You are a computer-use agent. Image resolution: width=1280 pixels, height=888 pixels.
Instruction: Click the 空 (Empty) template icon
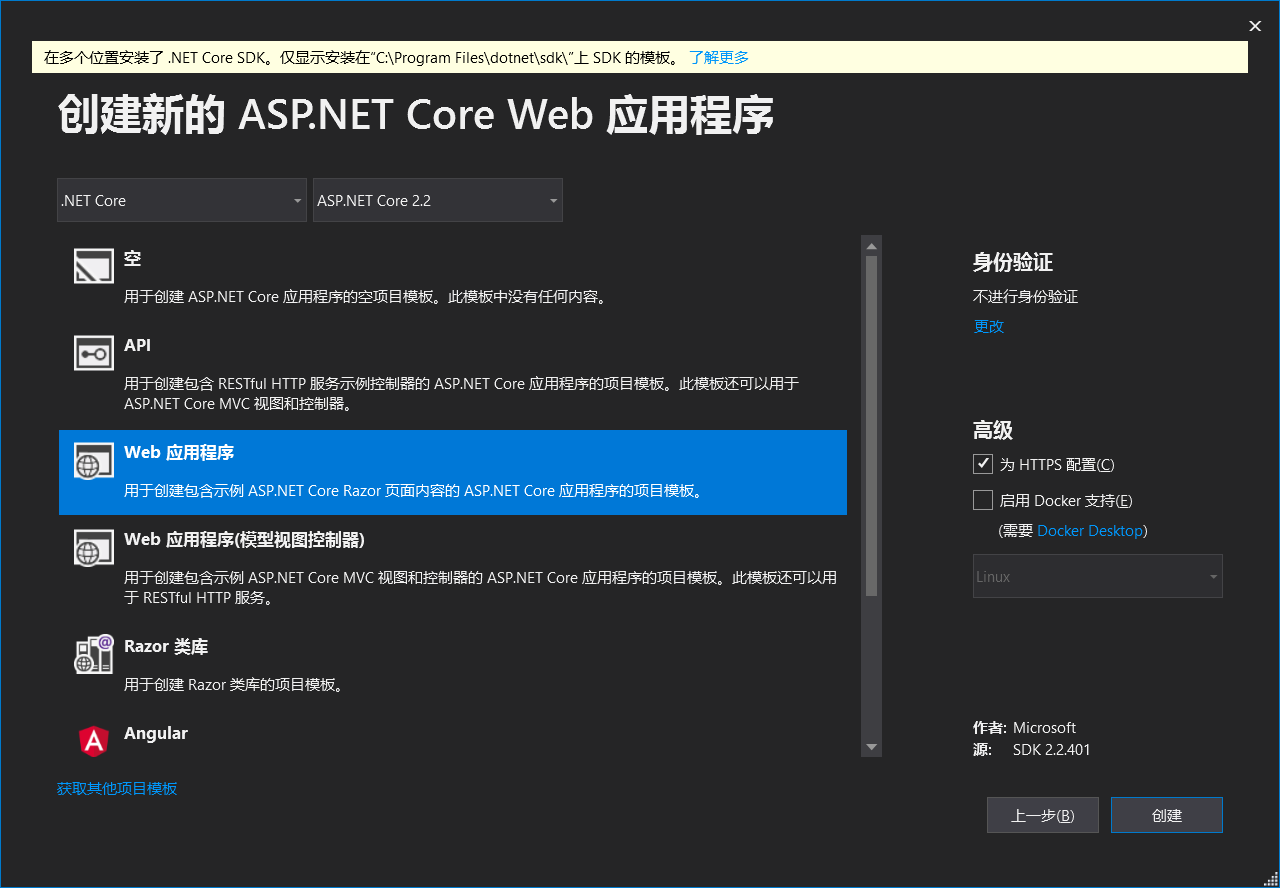pos(93,266)
